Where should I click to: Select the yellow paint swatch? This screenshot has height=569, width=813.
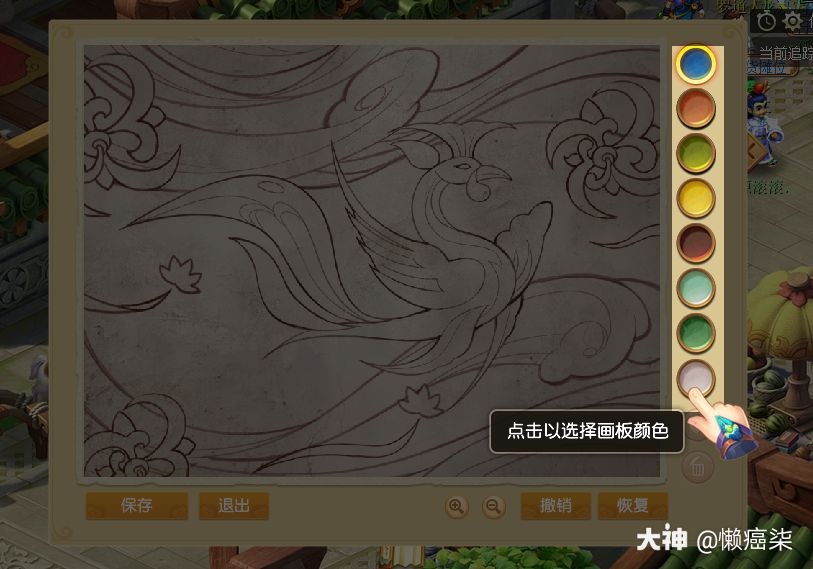tap(696, 198)
